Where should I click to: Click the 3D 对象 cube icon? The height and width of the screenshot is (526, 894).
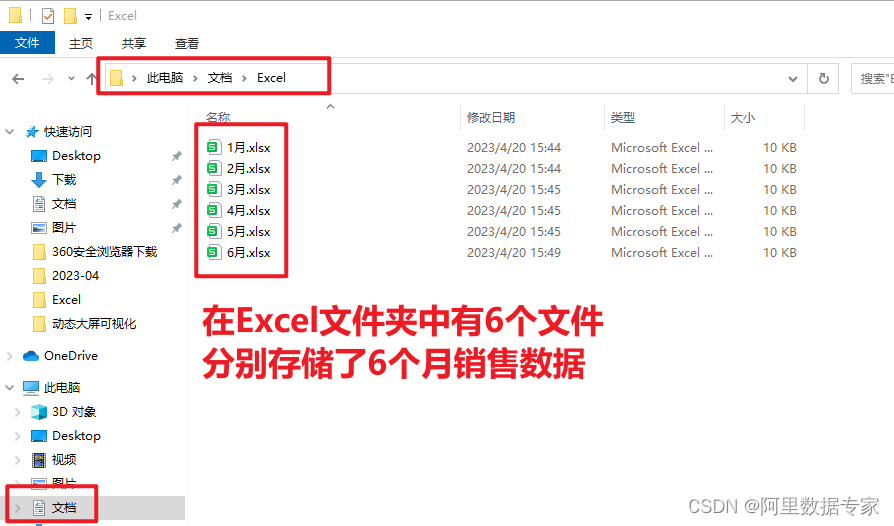click(39, 411)
